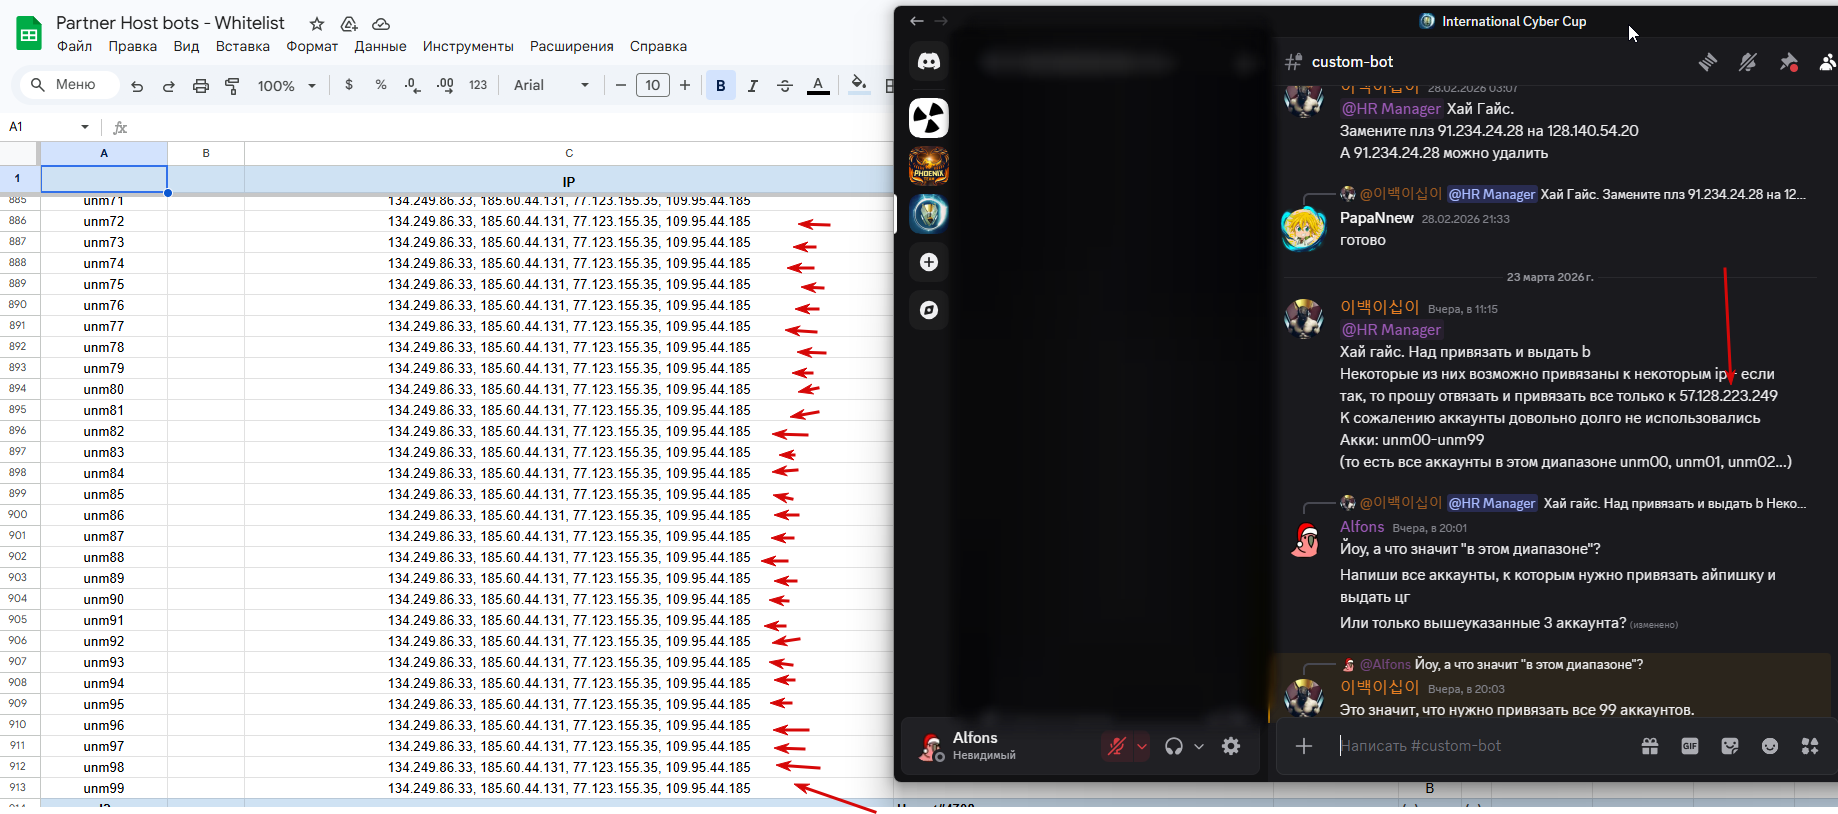Increase decimal places in the Sheets toolbar
Image resolution: width=1838 pixels, height=814 pixels.
(445, 85)
